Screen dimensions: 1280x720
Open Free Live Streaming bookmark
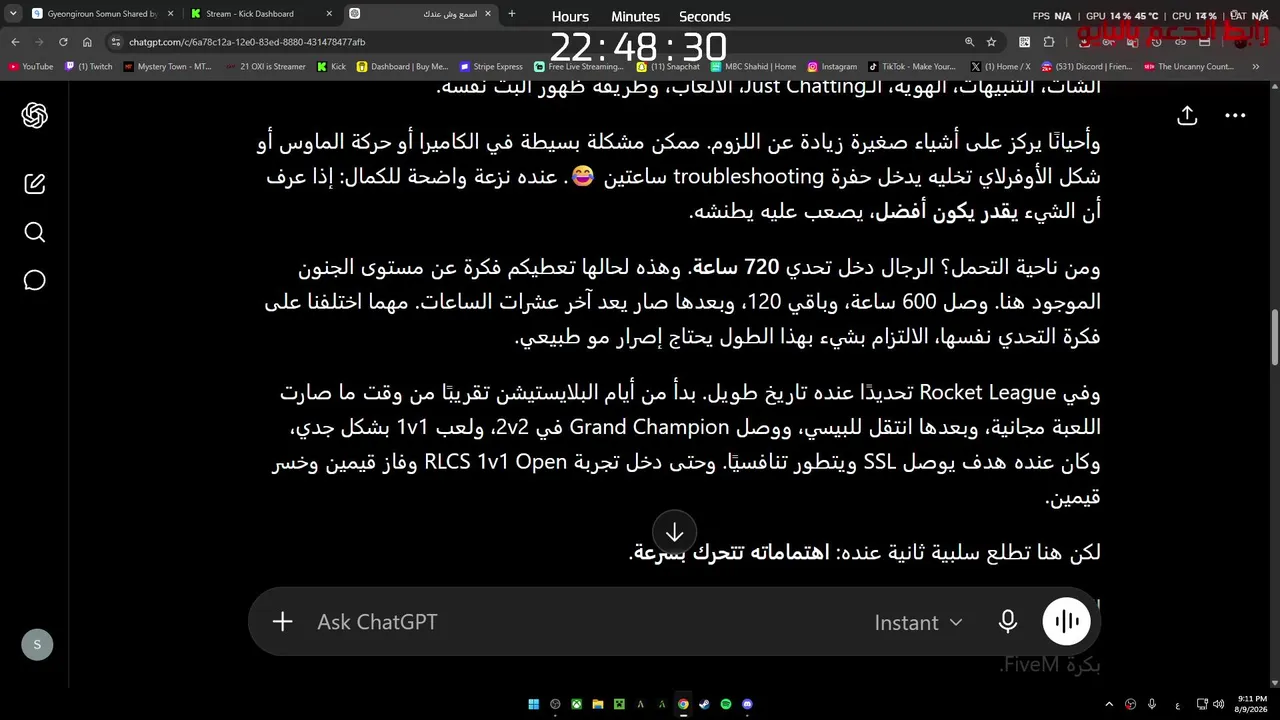click(579, 67)
